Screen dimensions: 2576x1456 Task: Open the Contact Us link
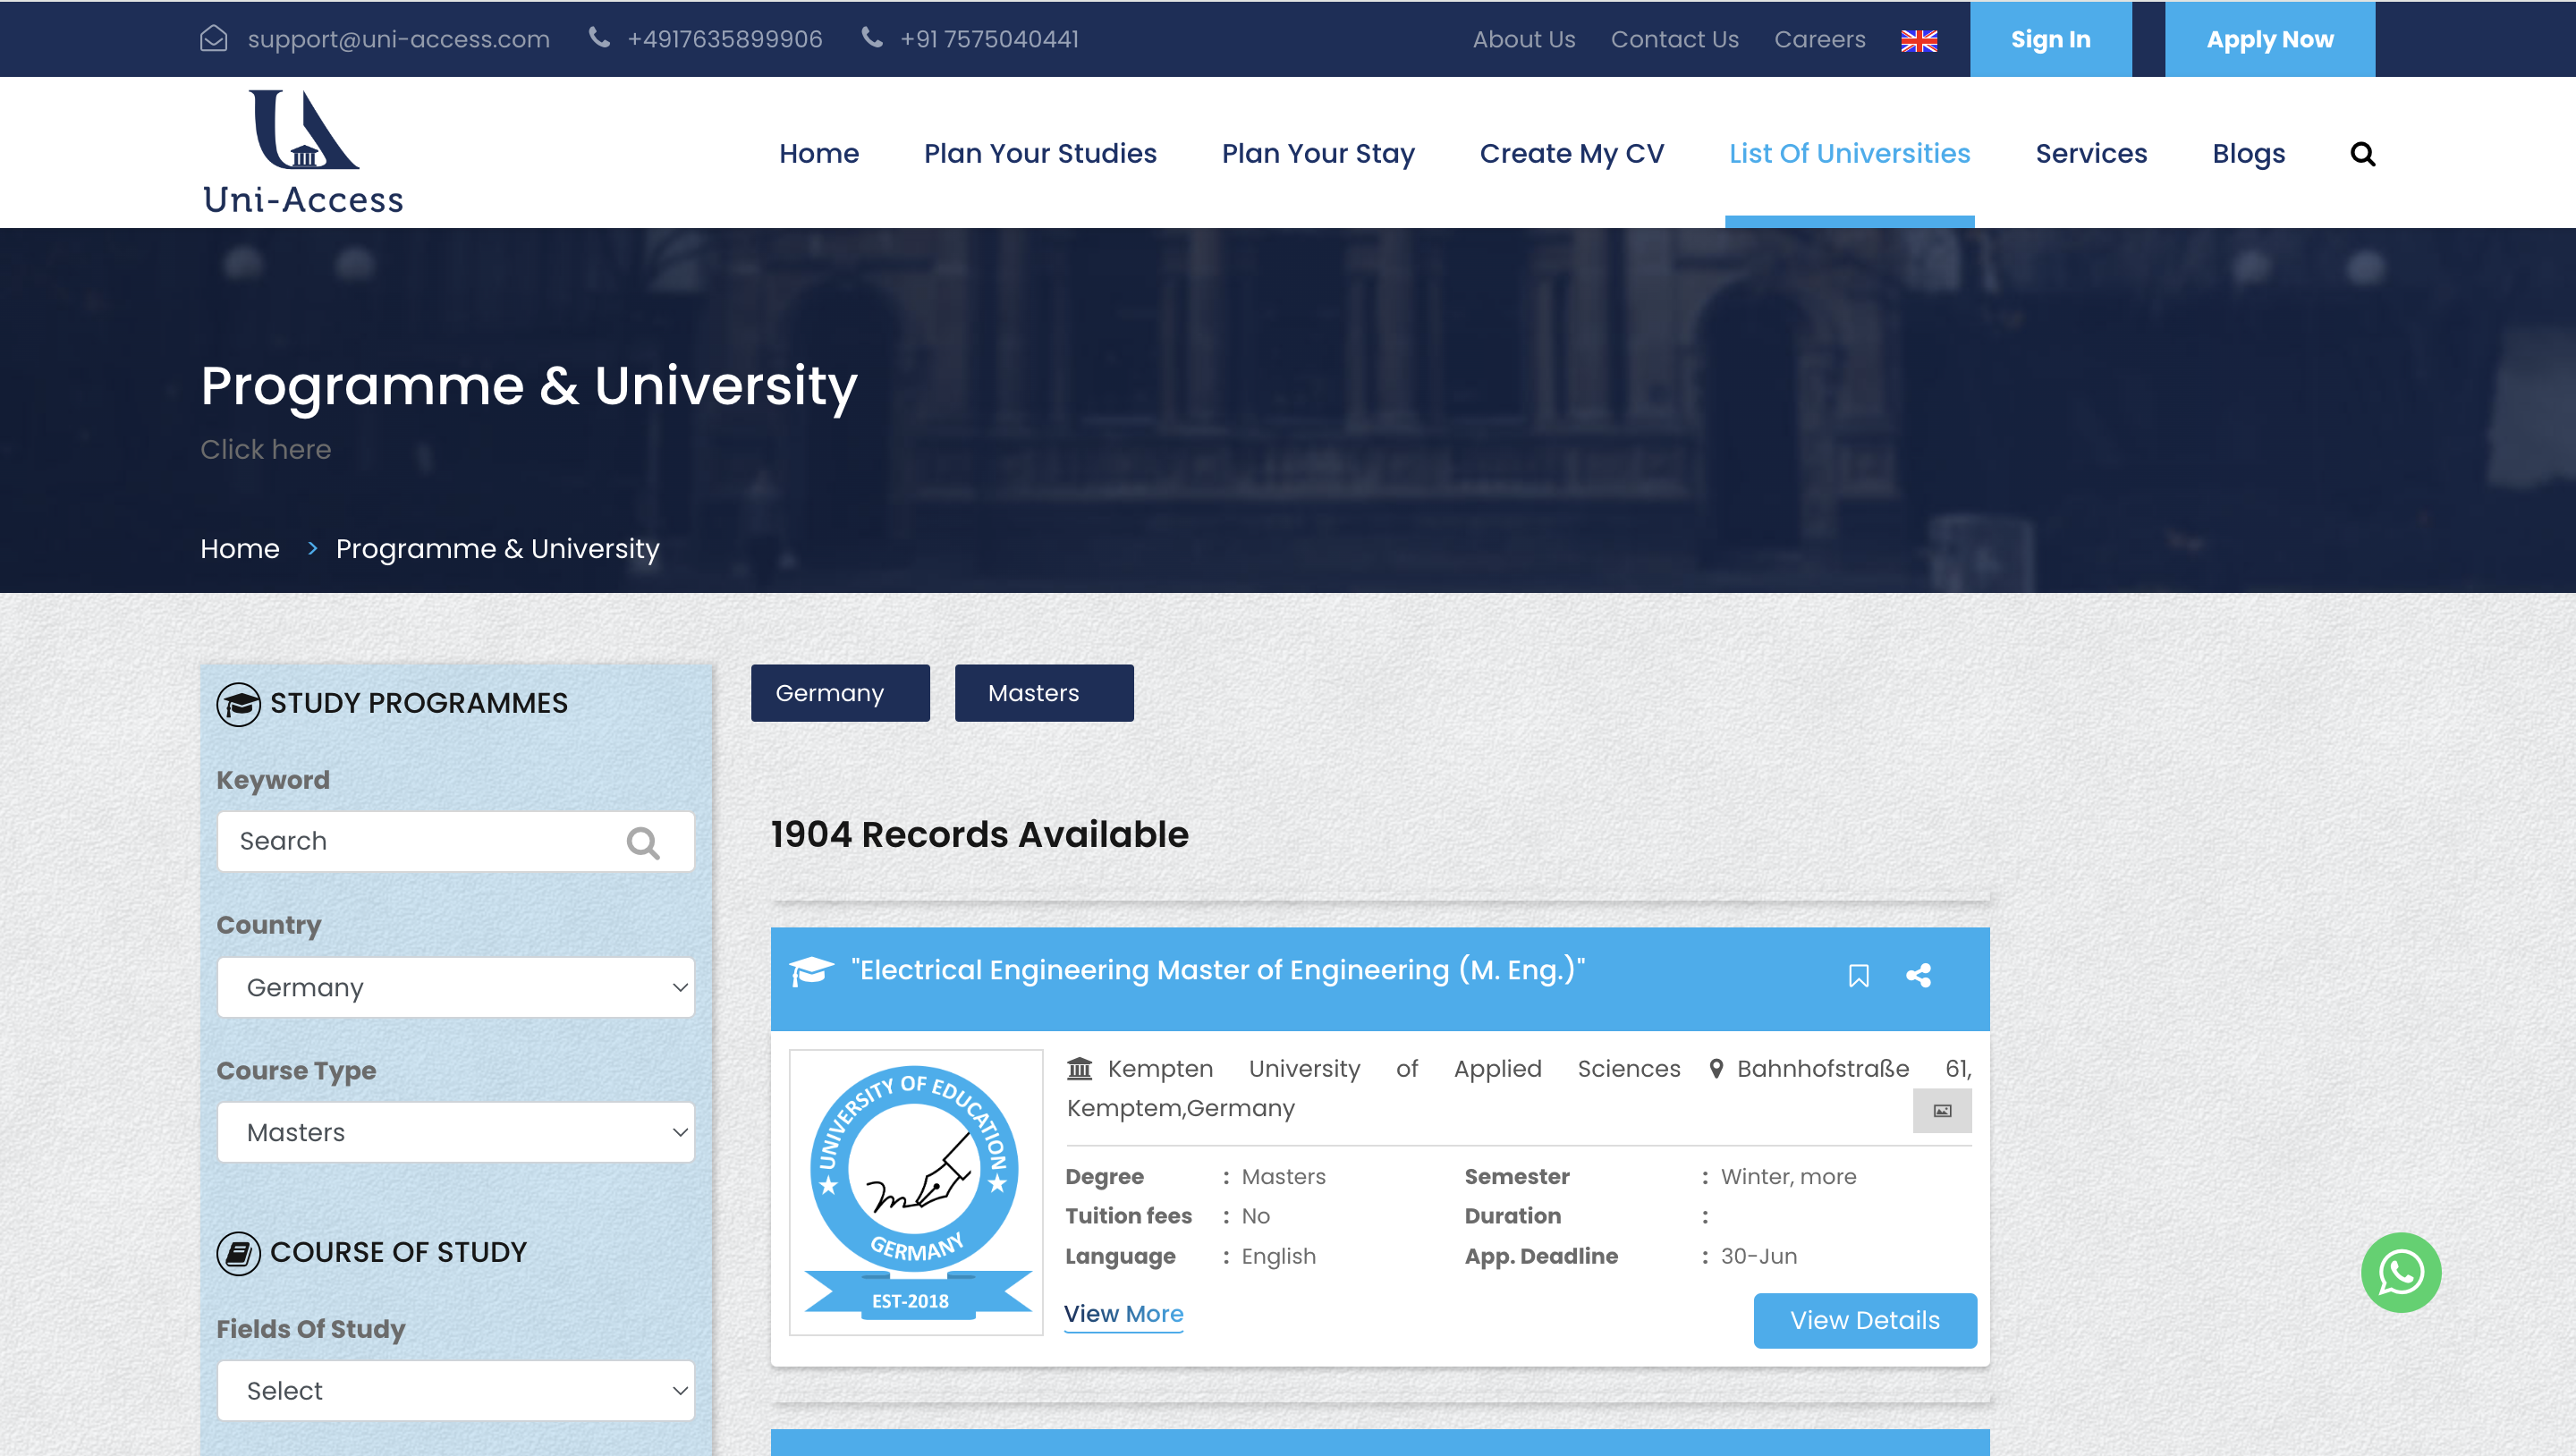pyautogui.click(x=1674, y=39)
